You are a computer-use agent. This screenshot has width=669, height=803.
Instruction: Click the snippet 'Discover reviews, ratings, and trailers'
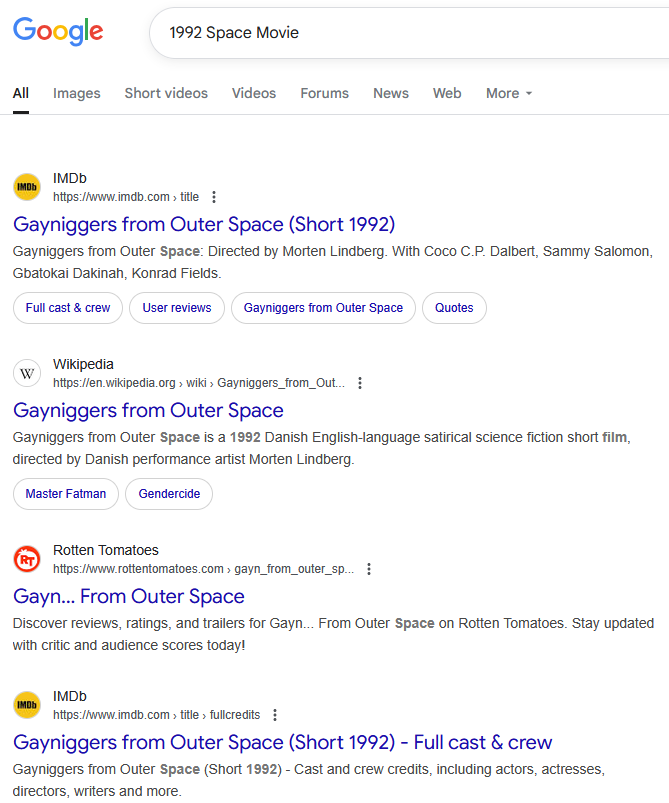click(139, 623)
